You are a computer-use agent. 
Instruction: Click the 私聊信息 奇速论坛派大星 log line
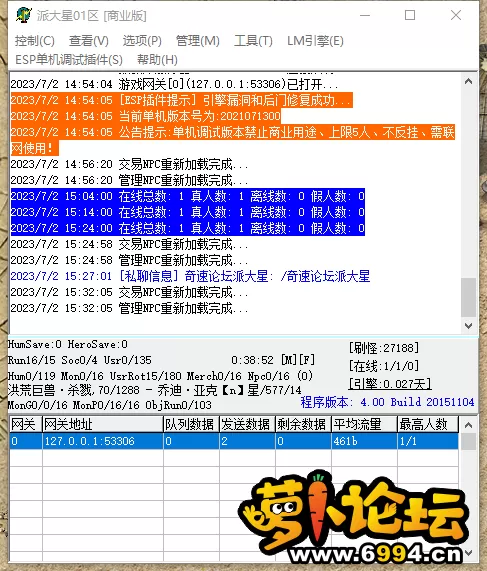[x=190, y=276]
